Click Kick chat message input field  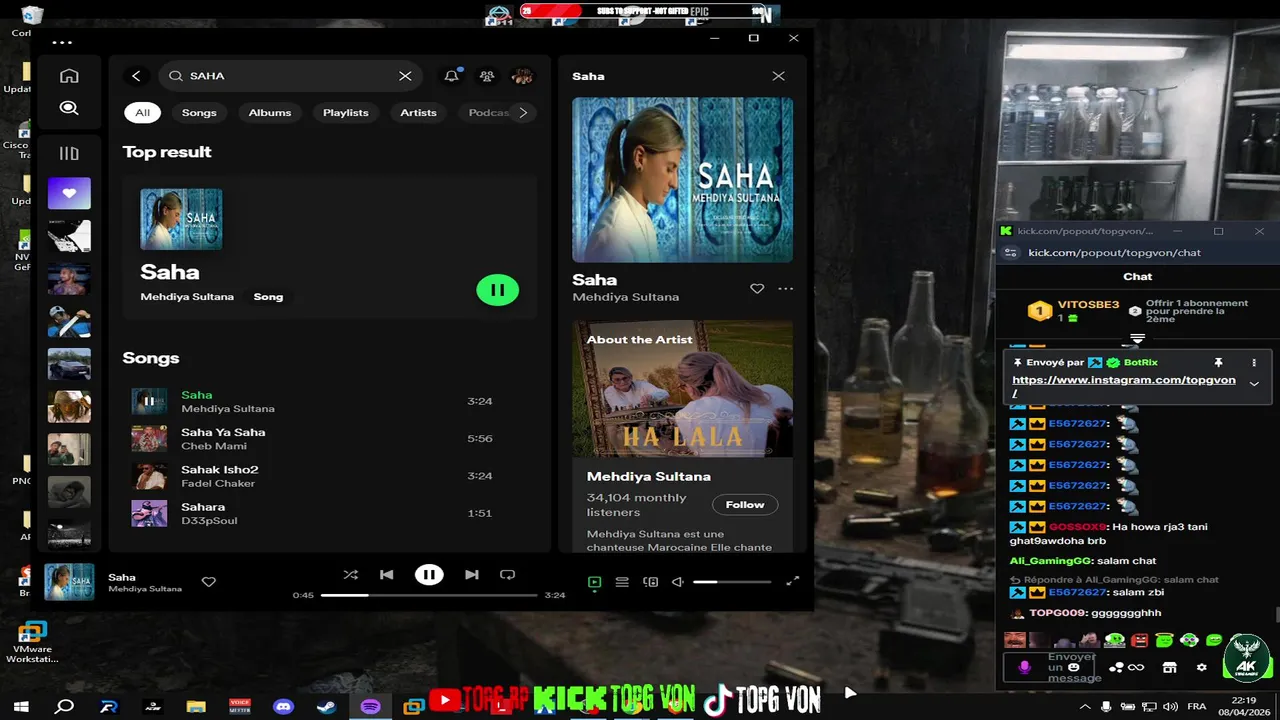(1048, 667)
